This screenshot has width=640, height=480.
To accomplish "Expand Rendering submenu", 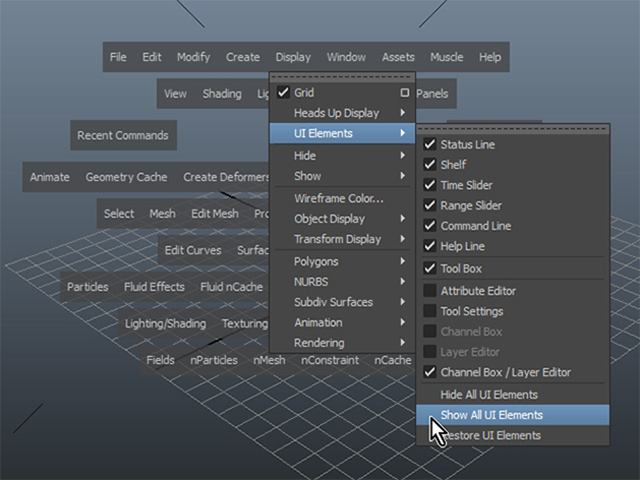I will [342, 343].
